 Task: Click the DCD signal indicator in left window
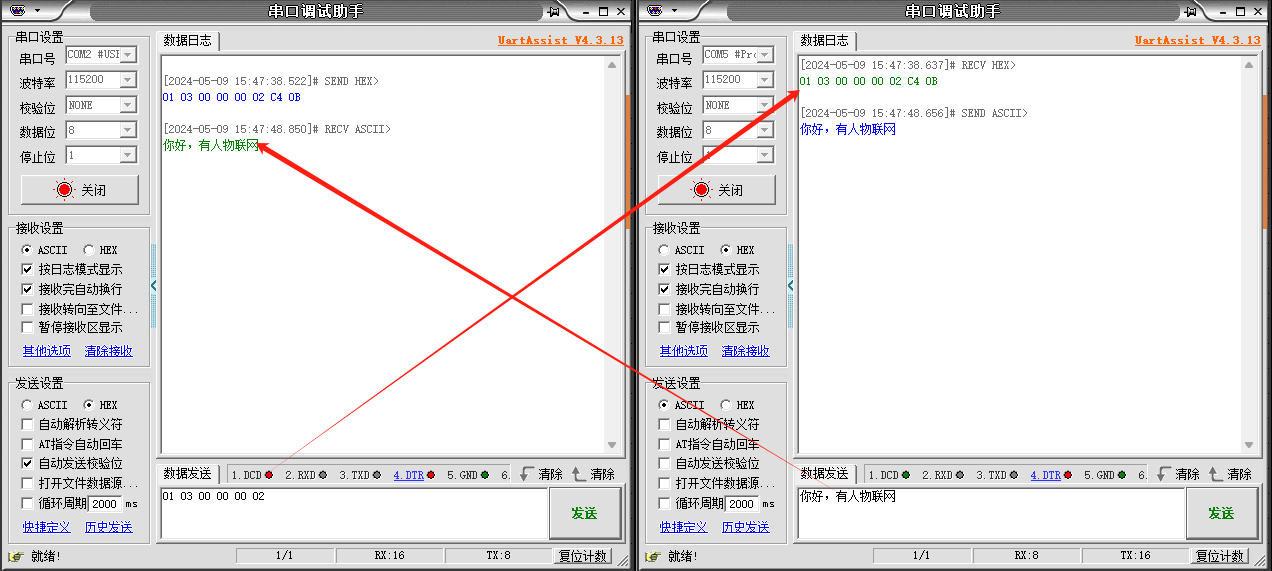(253, 475)
